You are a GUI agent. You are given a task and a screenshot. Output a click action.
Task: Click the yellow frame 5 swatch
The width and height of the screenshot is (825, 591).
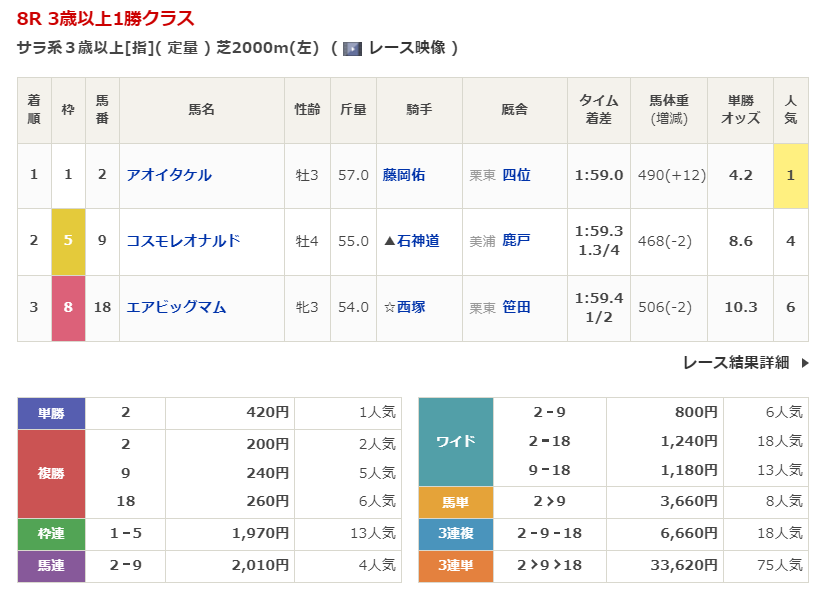coord(68,241)
